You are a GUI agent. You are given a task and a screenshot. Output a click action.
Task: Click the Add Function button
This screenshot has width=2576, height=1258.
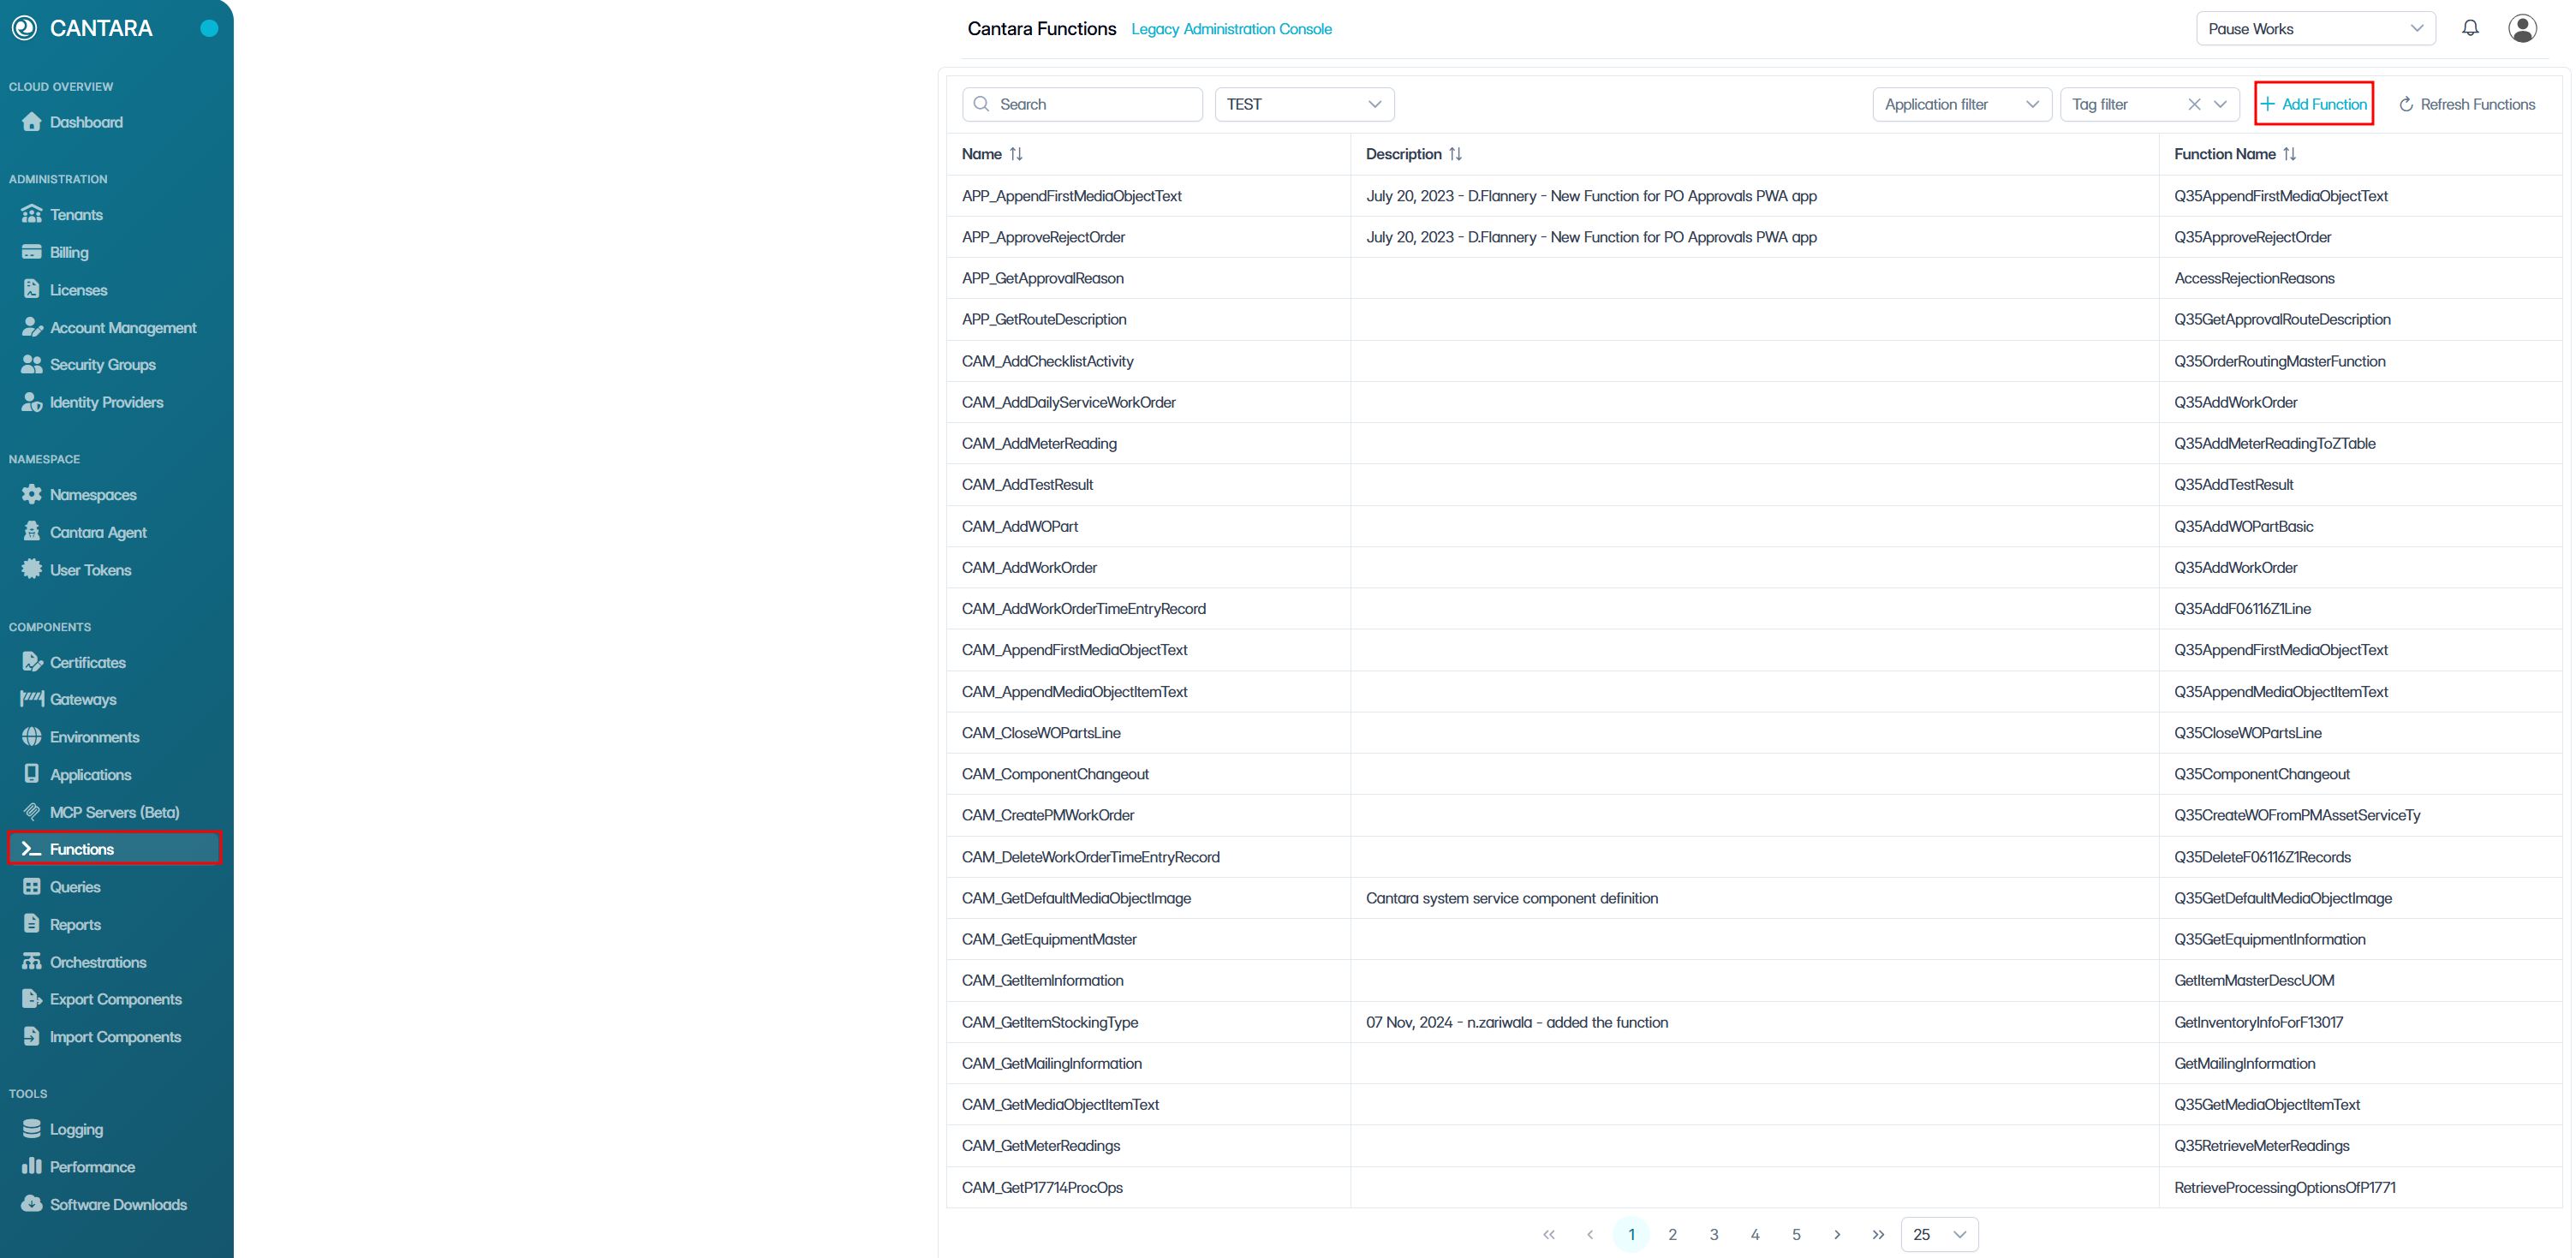click(x=2313, y=104)
